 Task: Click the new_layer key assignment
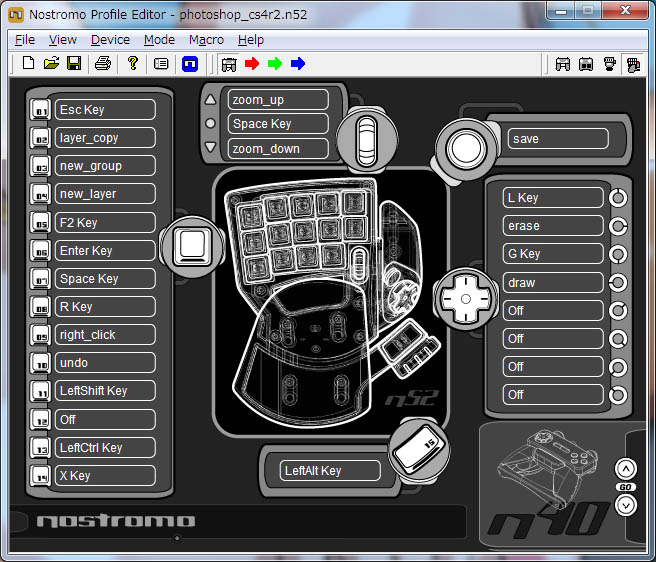pos(105,194)
